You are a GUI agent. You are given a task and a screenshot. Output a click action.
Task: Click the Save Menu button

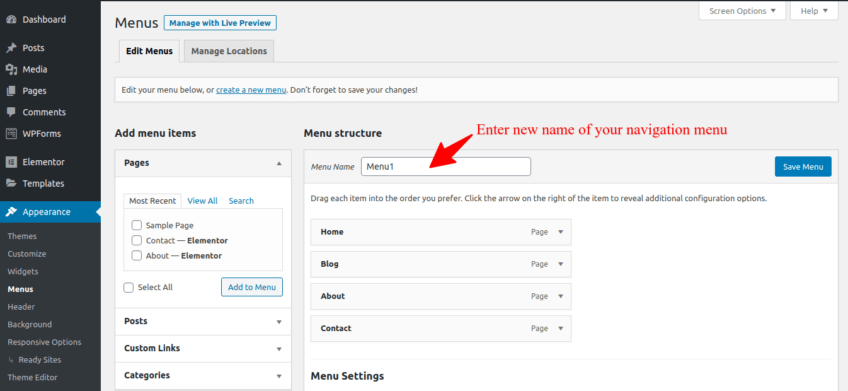pos(803,167)
